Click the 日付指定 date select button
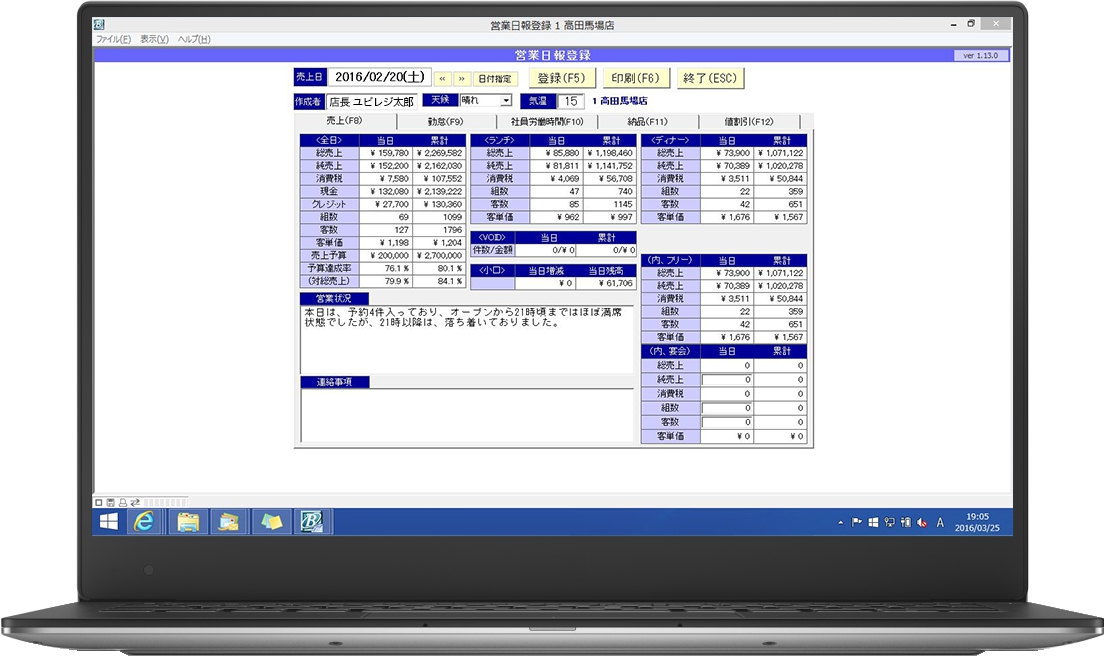 (496, 78)
